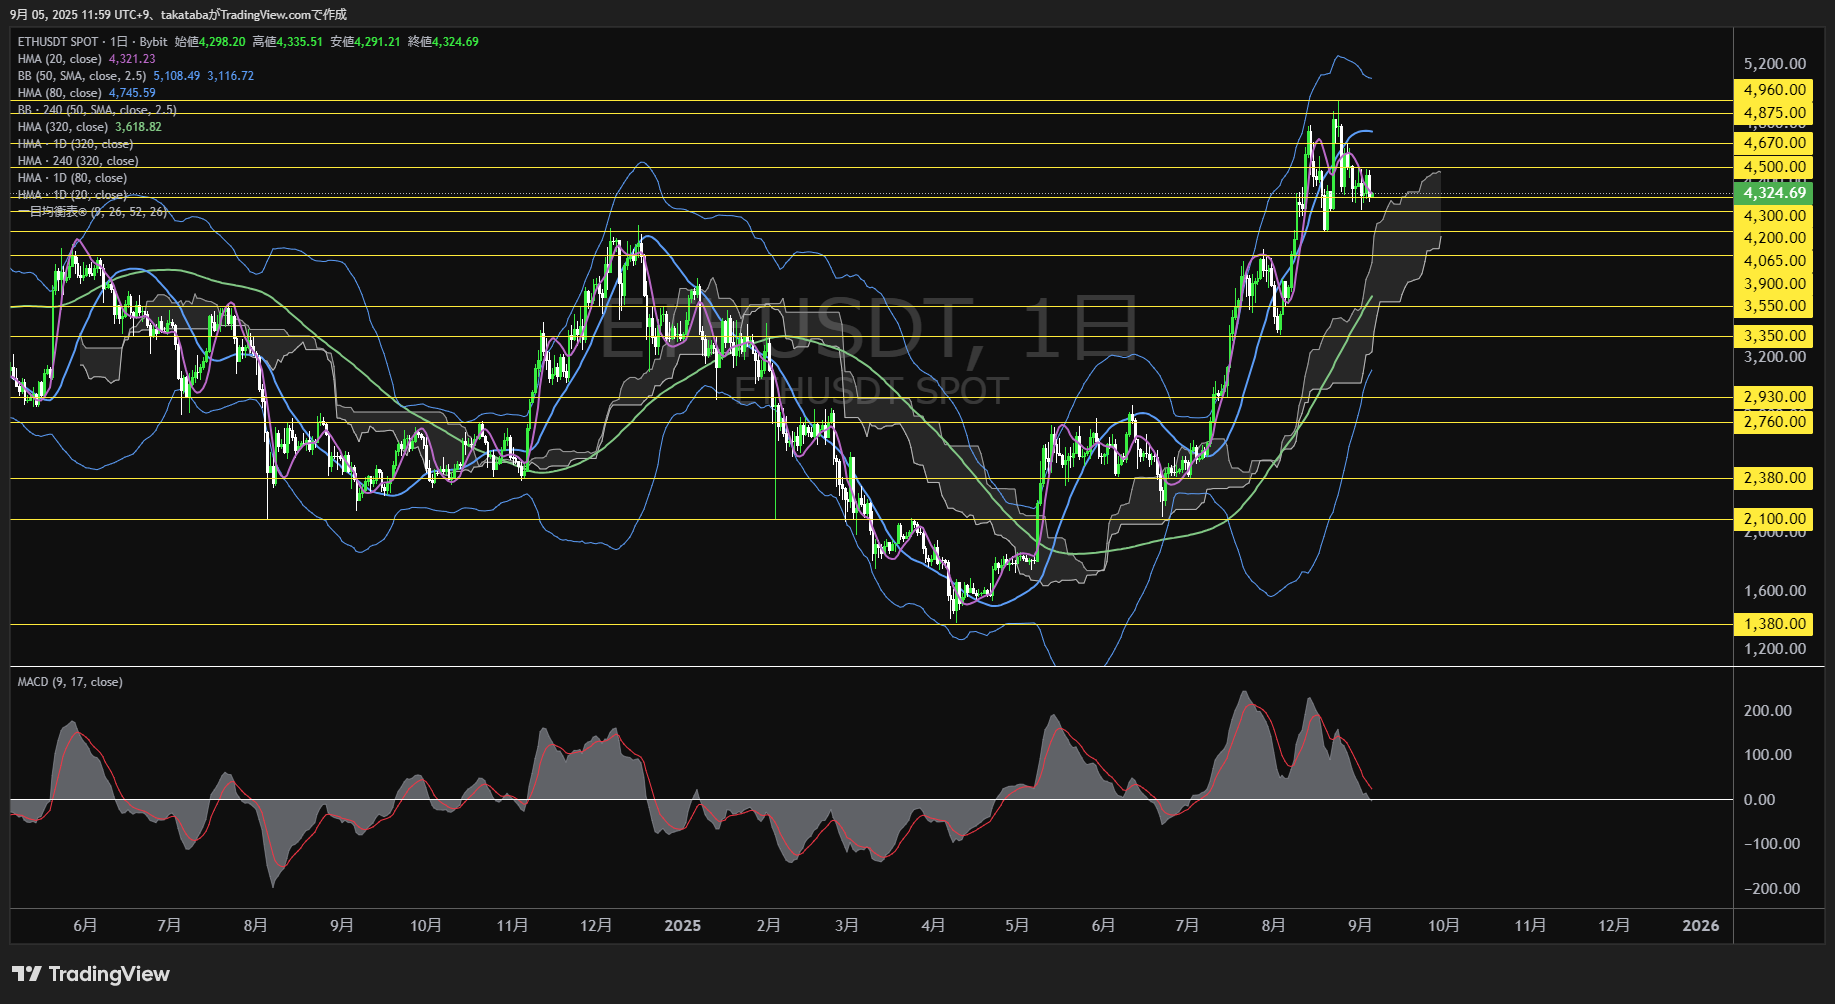This screenshot has height=1004, width=1835.
Task: Select the 5月 label on the time axis
Action: [x=1017, y=926]
